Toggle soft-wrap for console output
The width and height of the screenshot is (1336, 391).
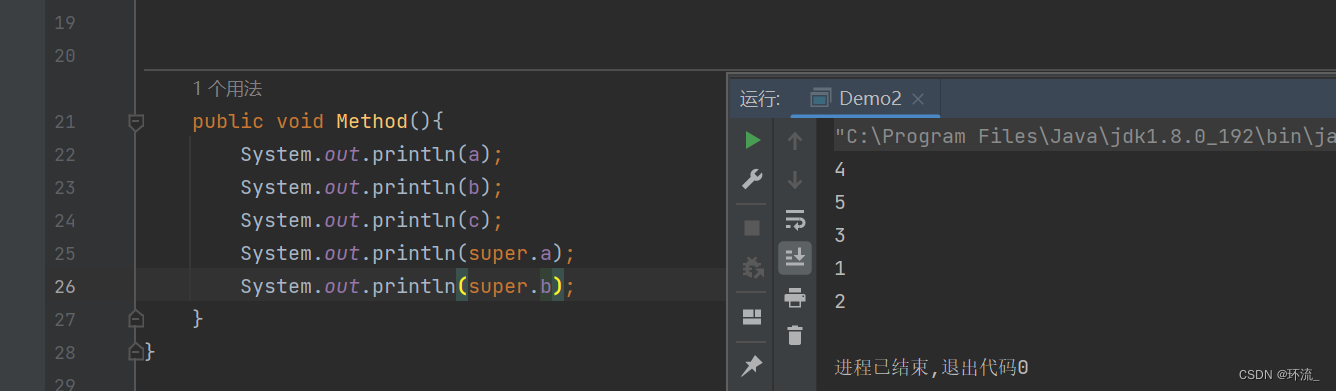click(795, 219)
